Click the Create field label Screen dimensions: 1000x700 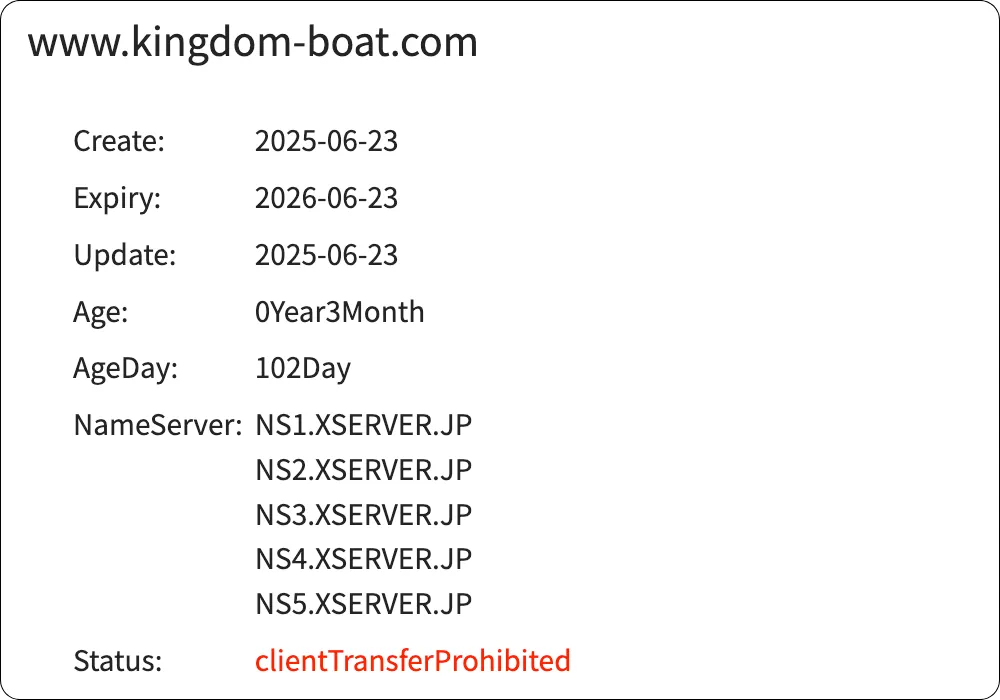(x=119, y=142)
